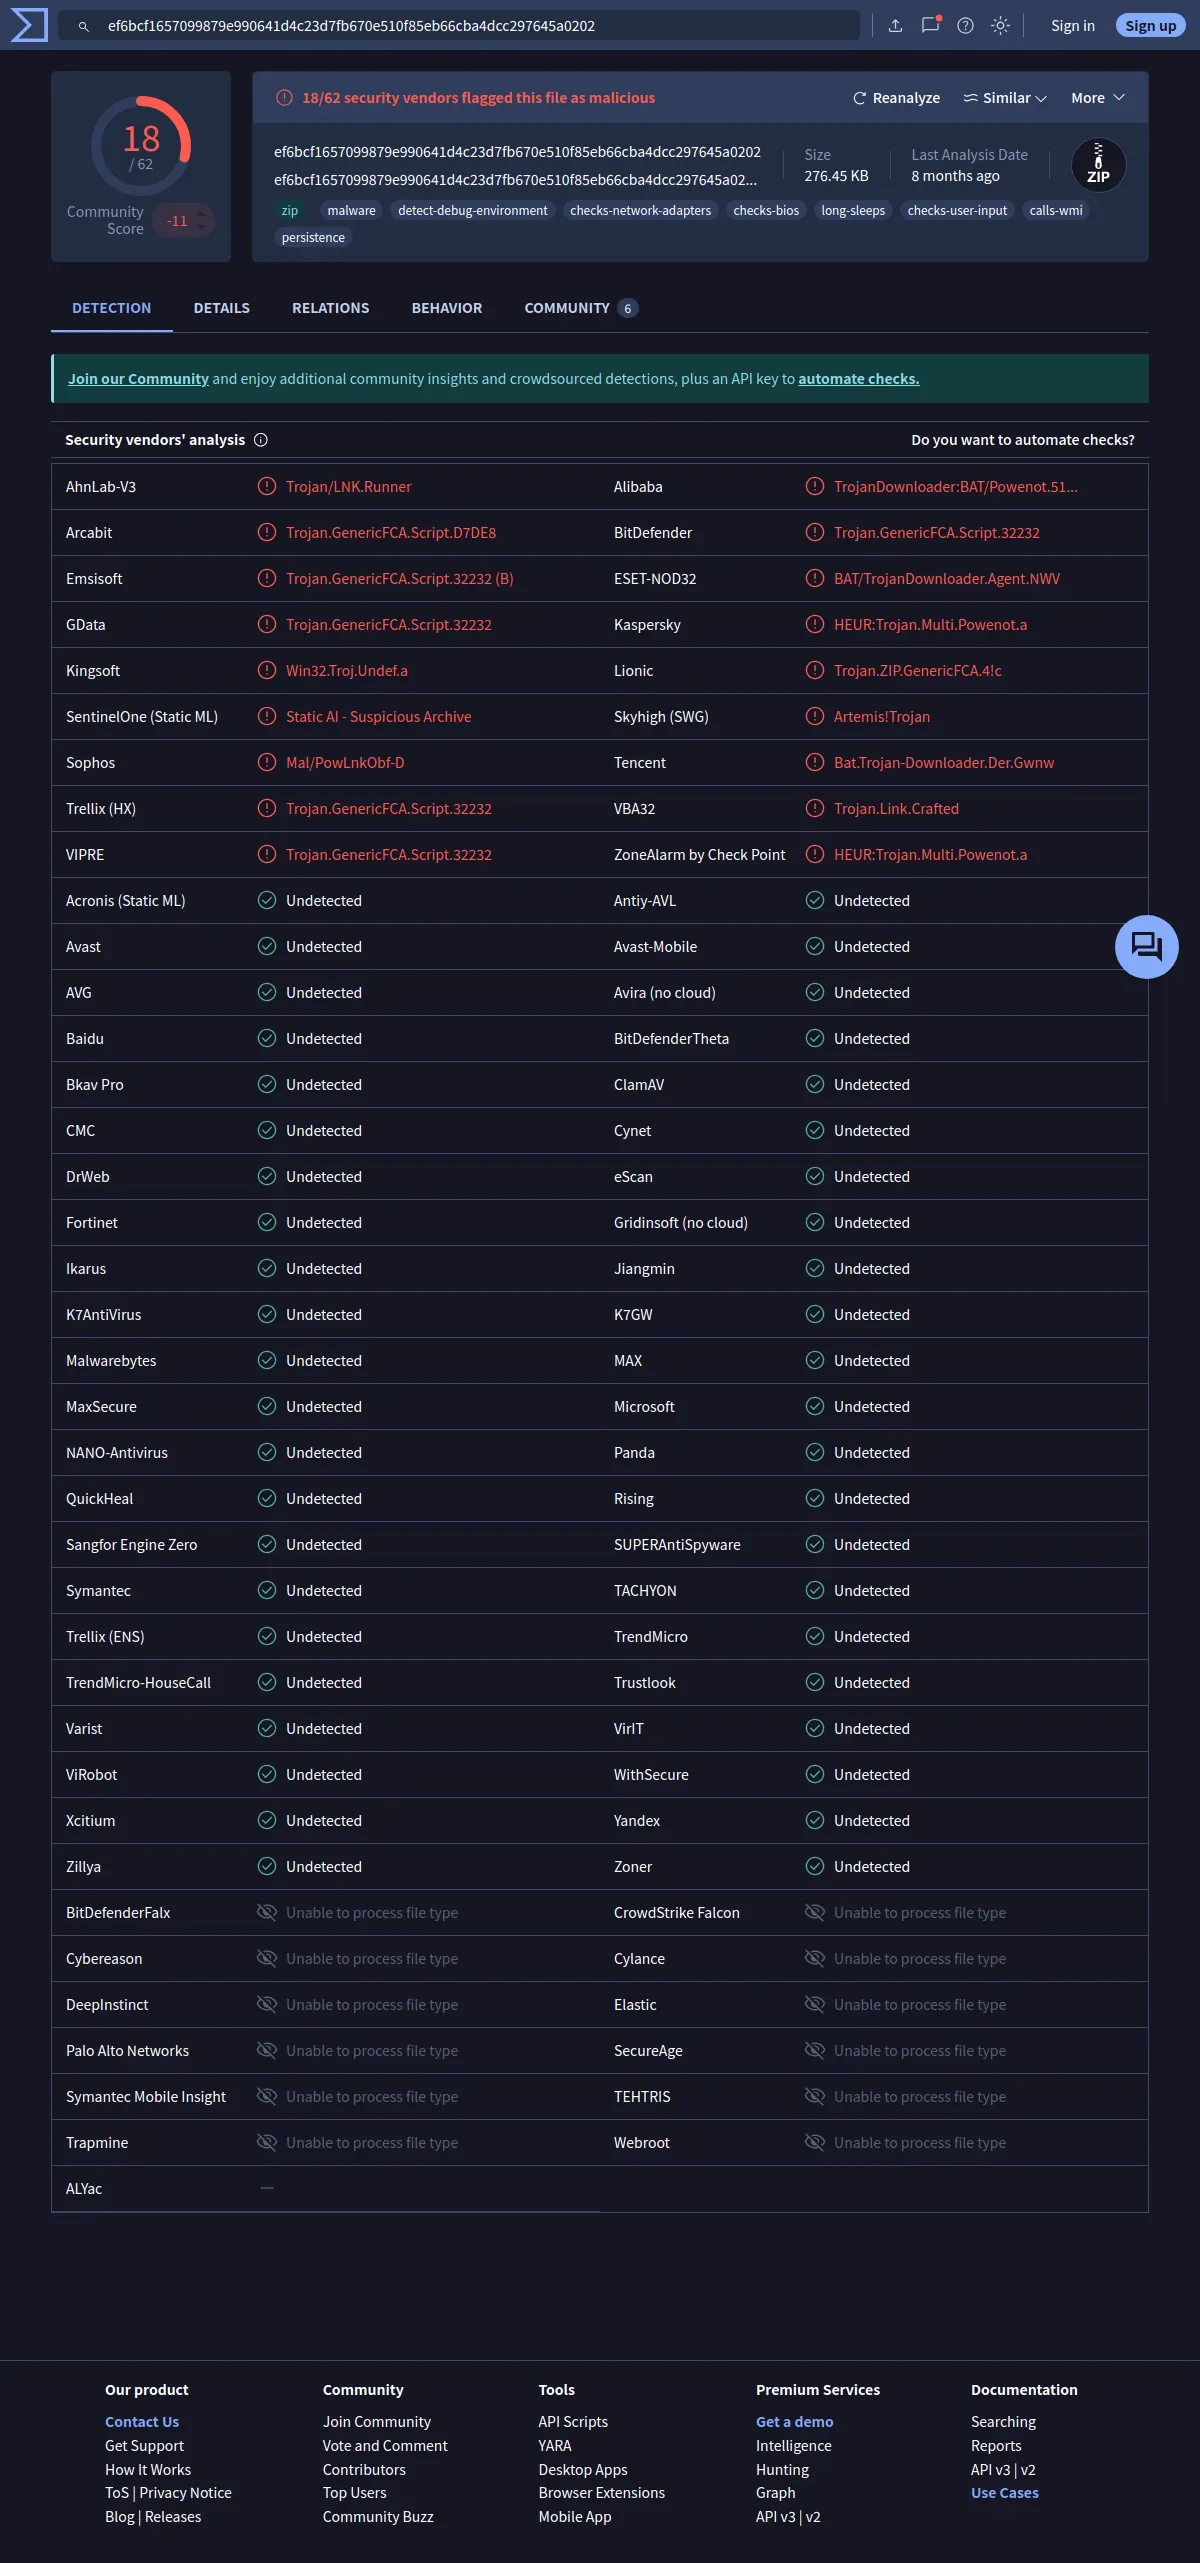Expand the Similar dropdown

[x=1005, y=98]
